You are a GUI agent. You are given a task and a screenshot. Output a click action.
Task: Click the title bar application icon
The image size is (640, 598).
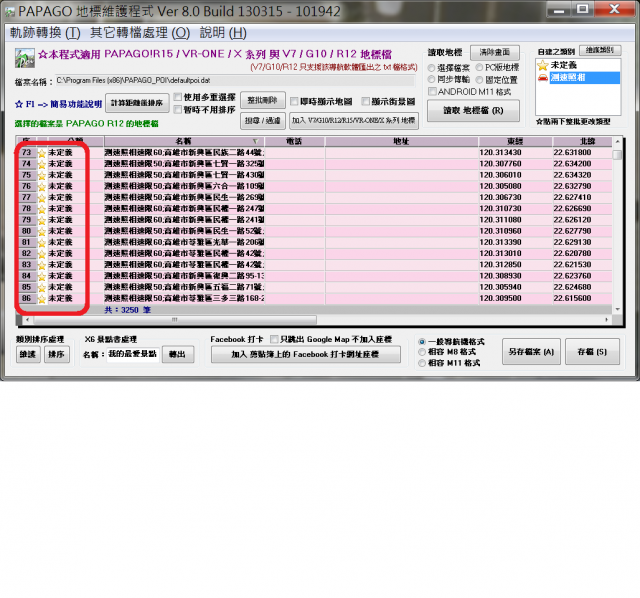[10, 12]
